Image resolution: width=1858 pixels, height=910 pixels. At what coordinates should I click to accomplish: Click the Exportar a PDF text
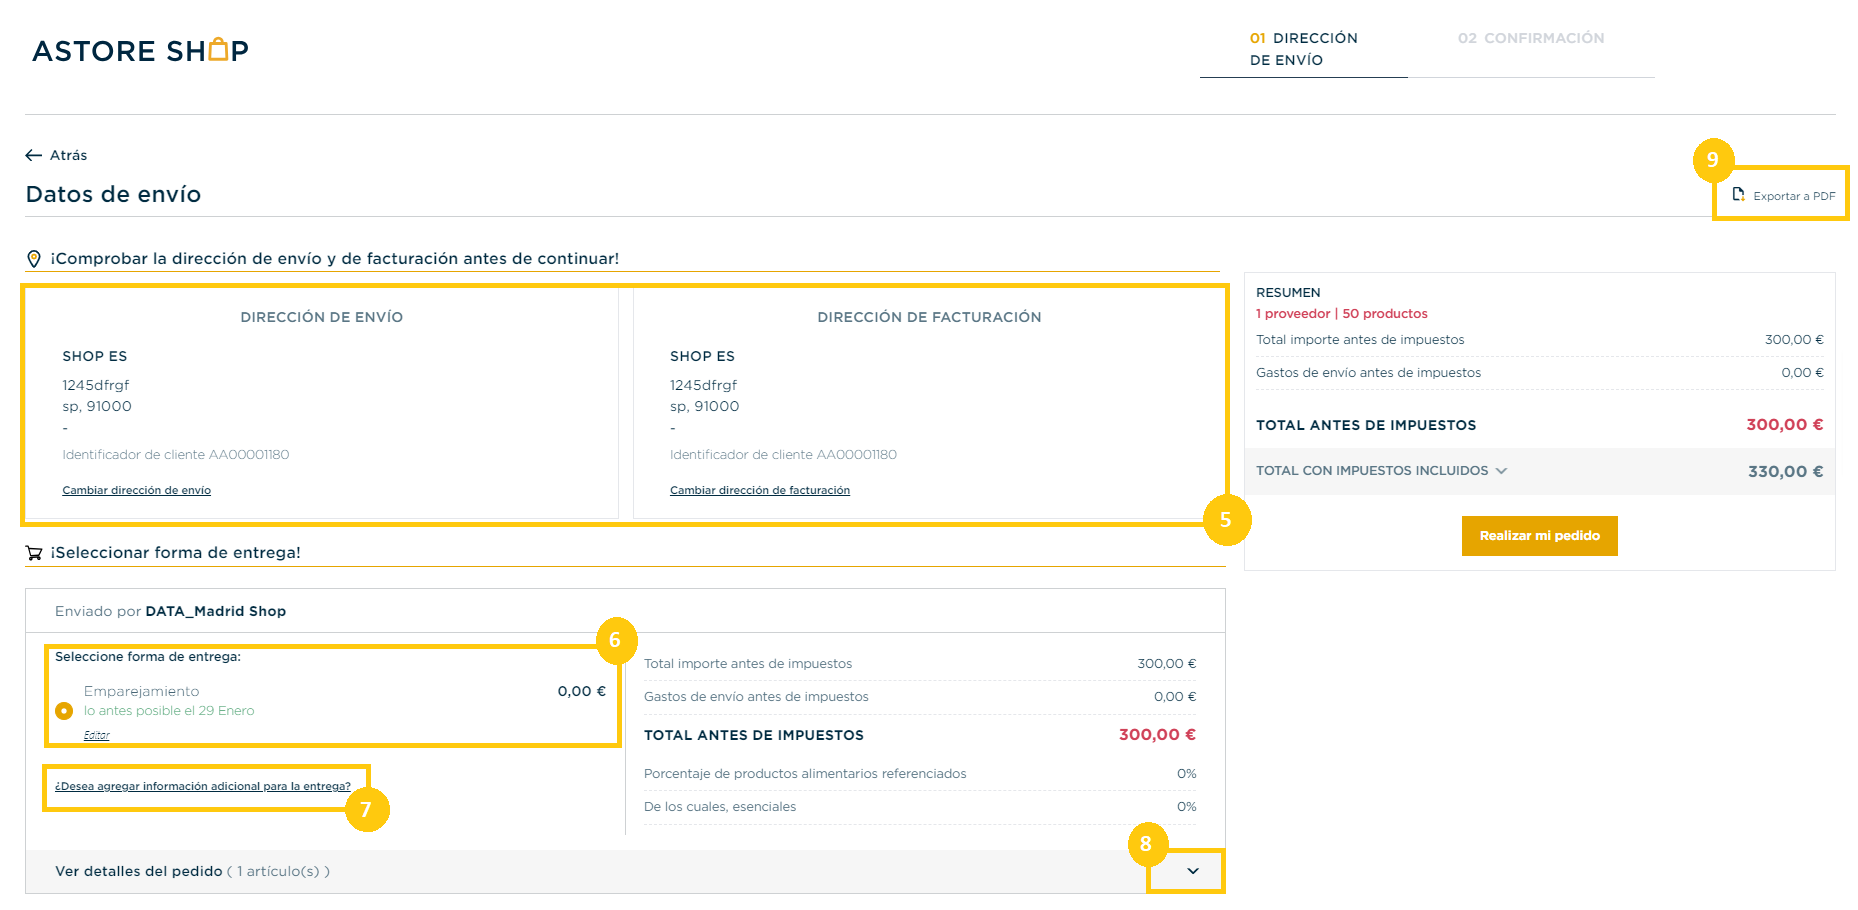1794,196
